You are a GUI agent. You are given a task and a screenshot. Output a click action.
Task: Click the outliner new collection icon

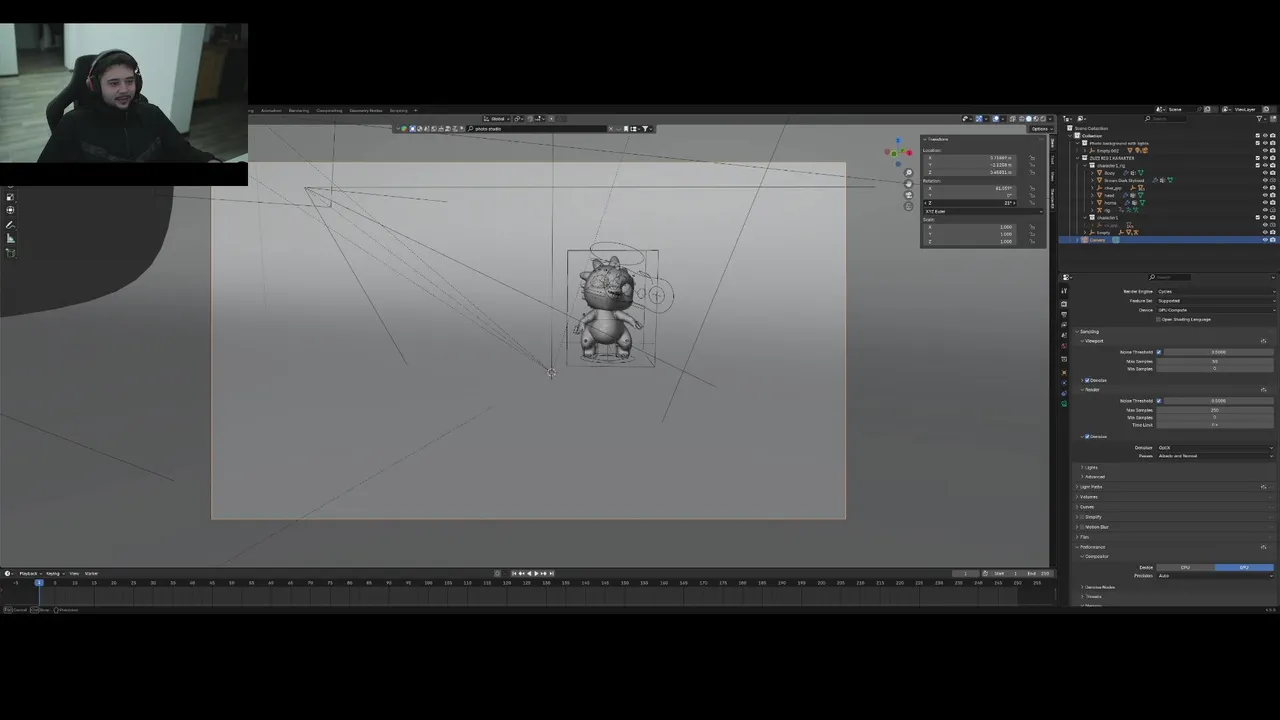(1273, 119)
